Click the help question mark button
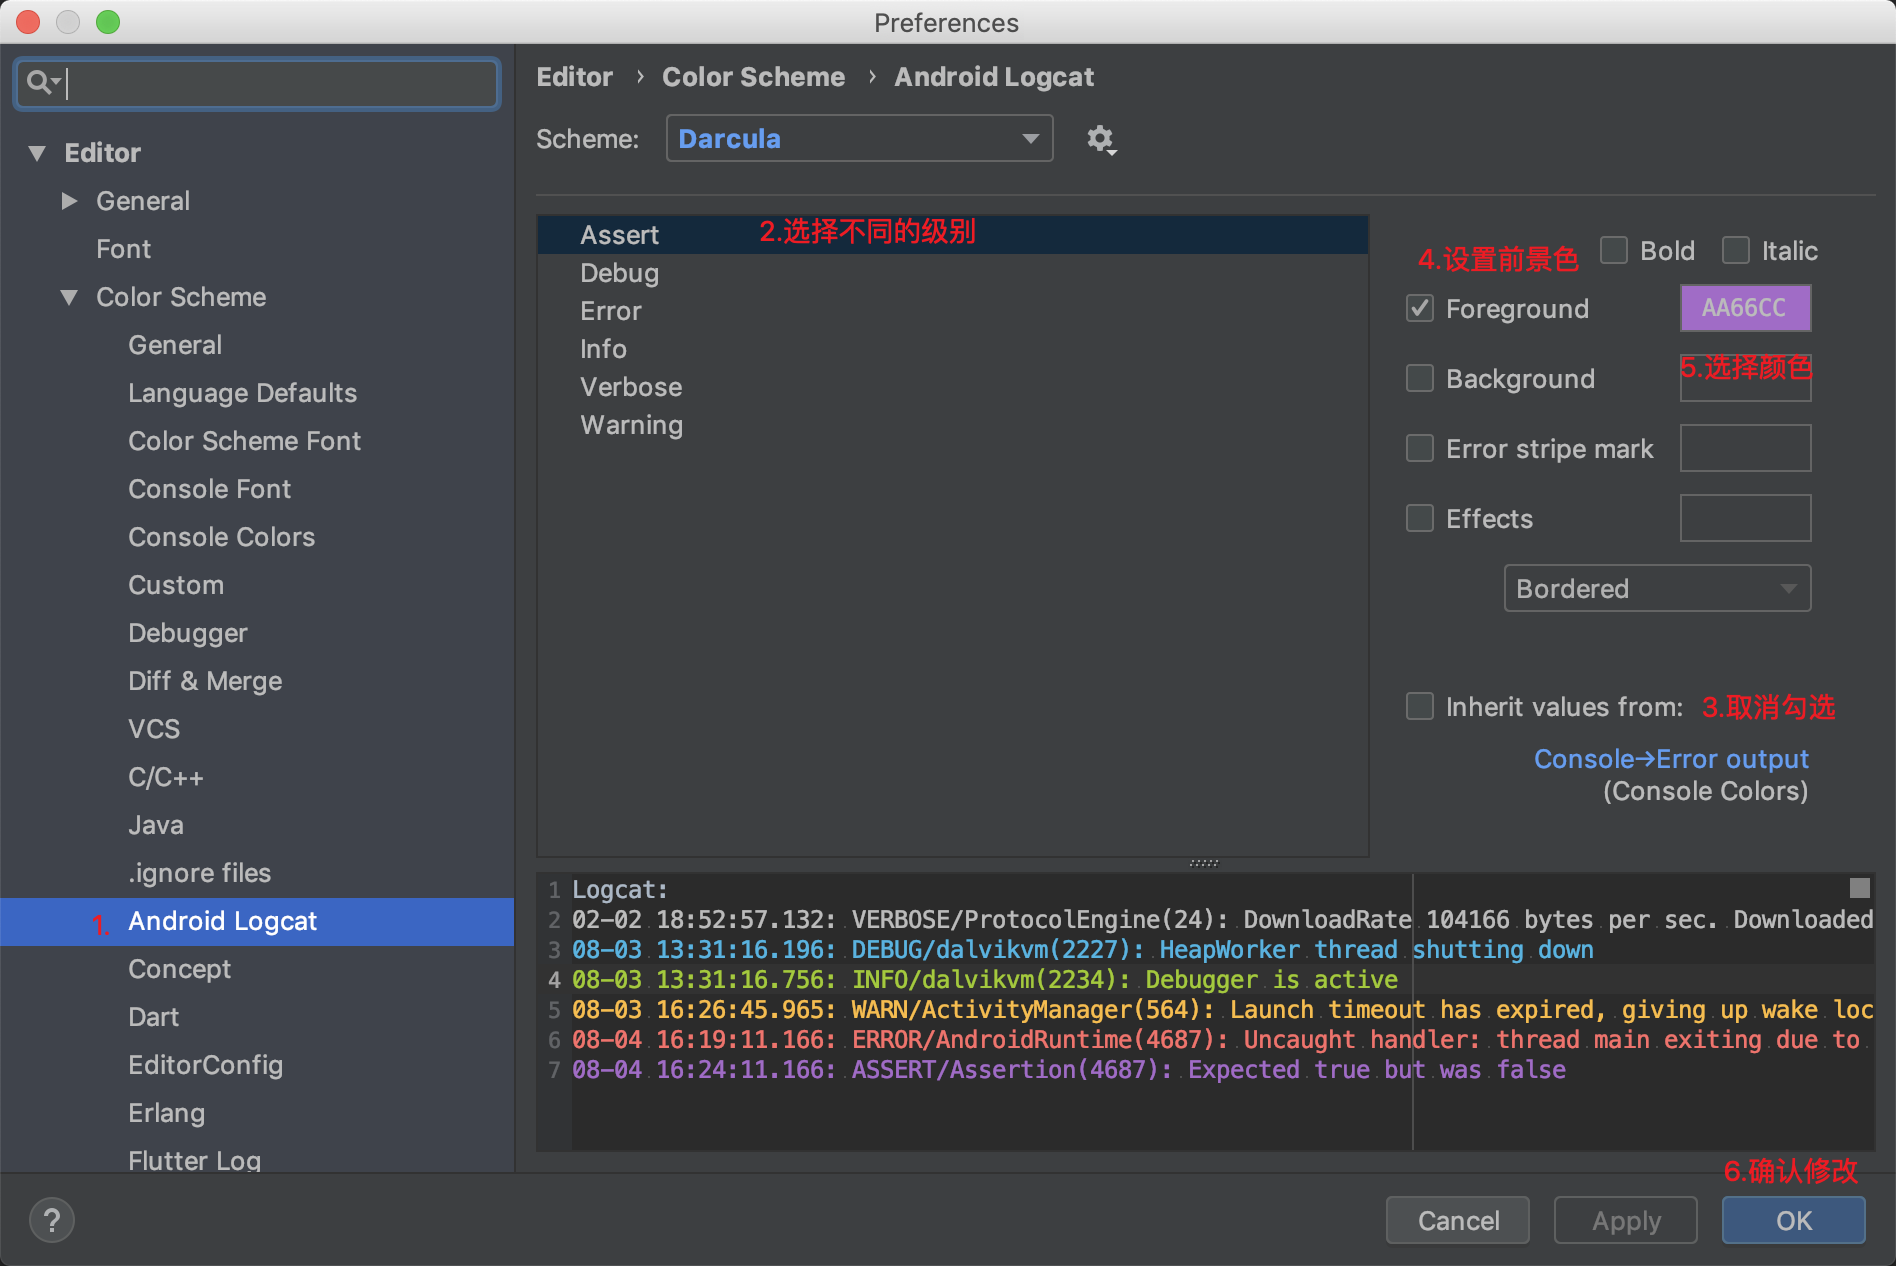Image resolution: width=1896 pixels, height=1266 pixels. (52, 1220)
